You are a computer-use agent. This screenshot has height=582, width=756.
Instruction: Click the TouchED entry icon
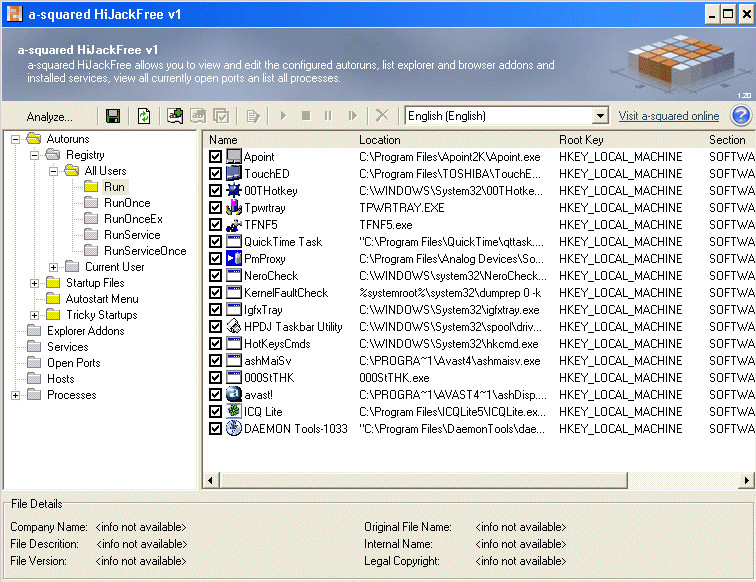[x=234, y=173]
